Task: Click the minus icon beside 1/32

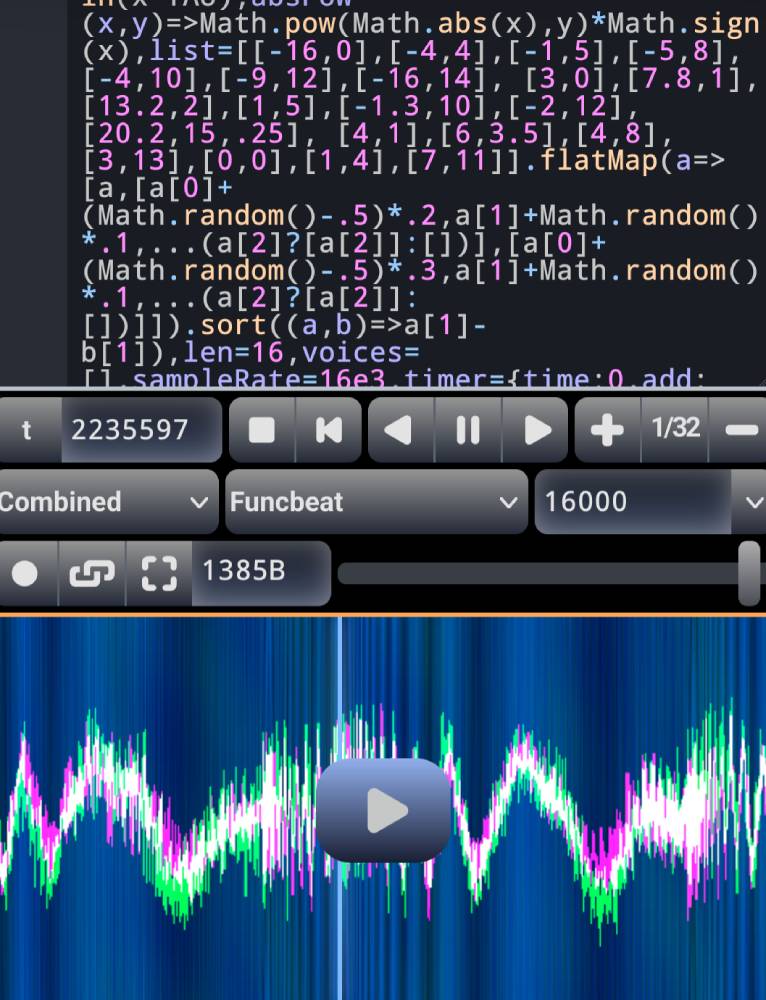Action: click(x=741, y=430)
